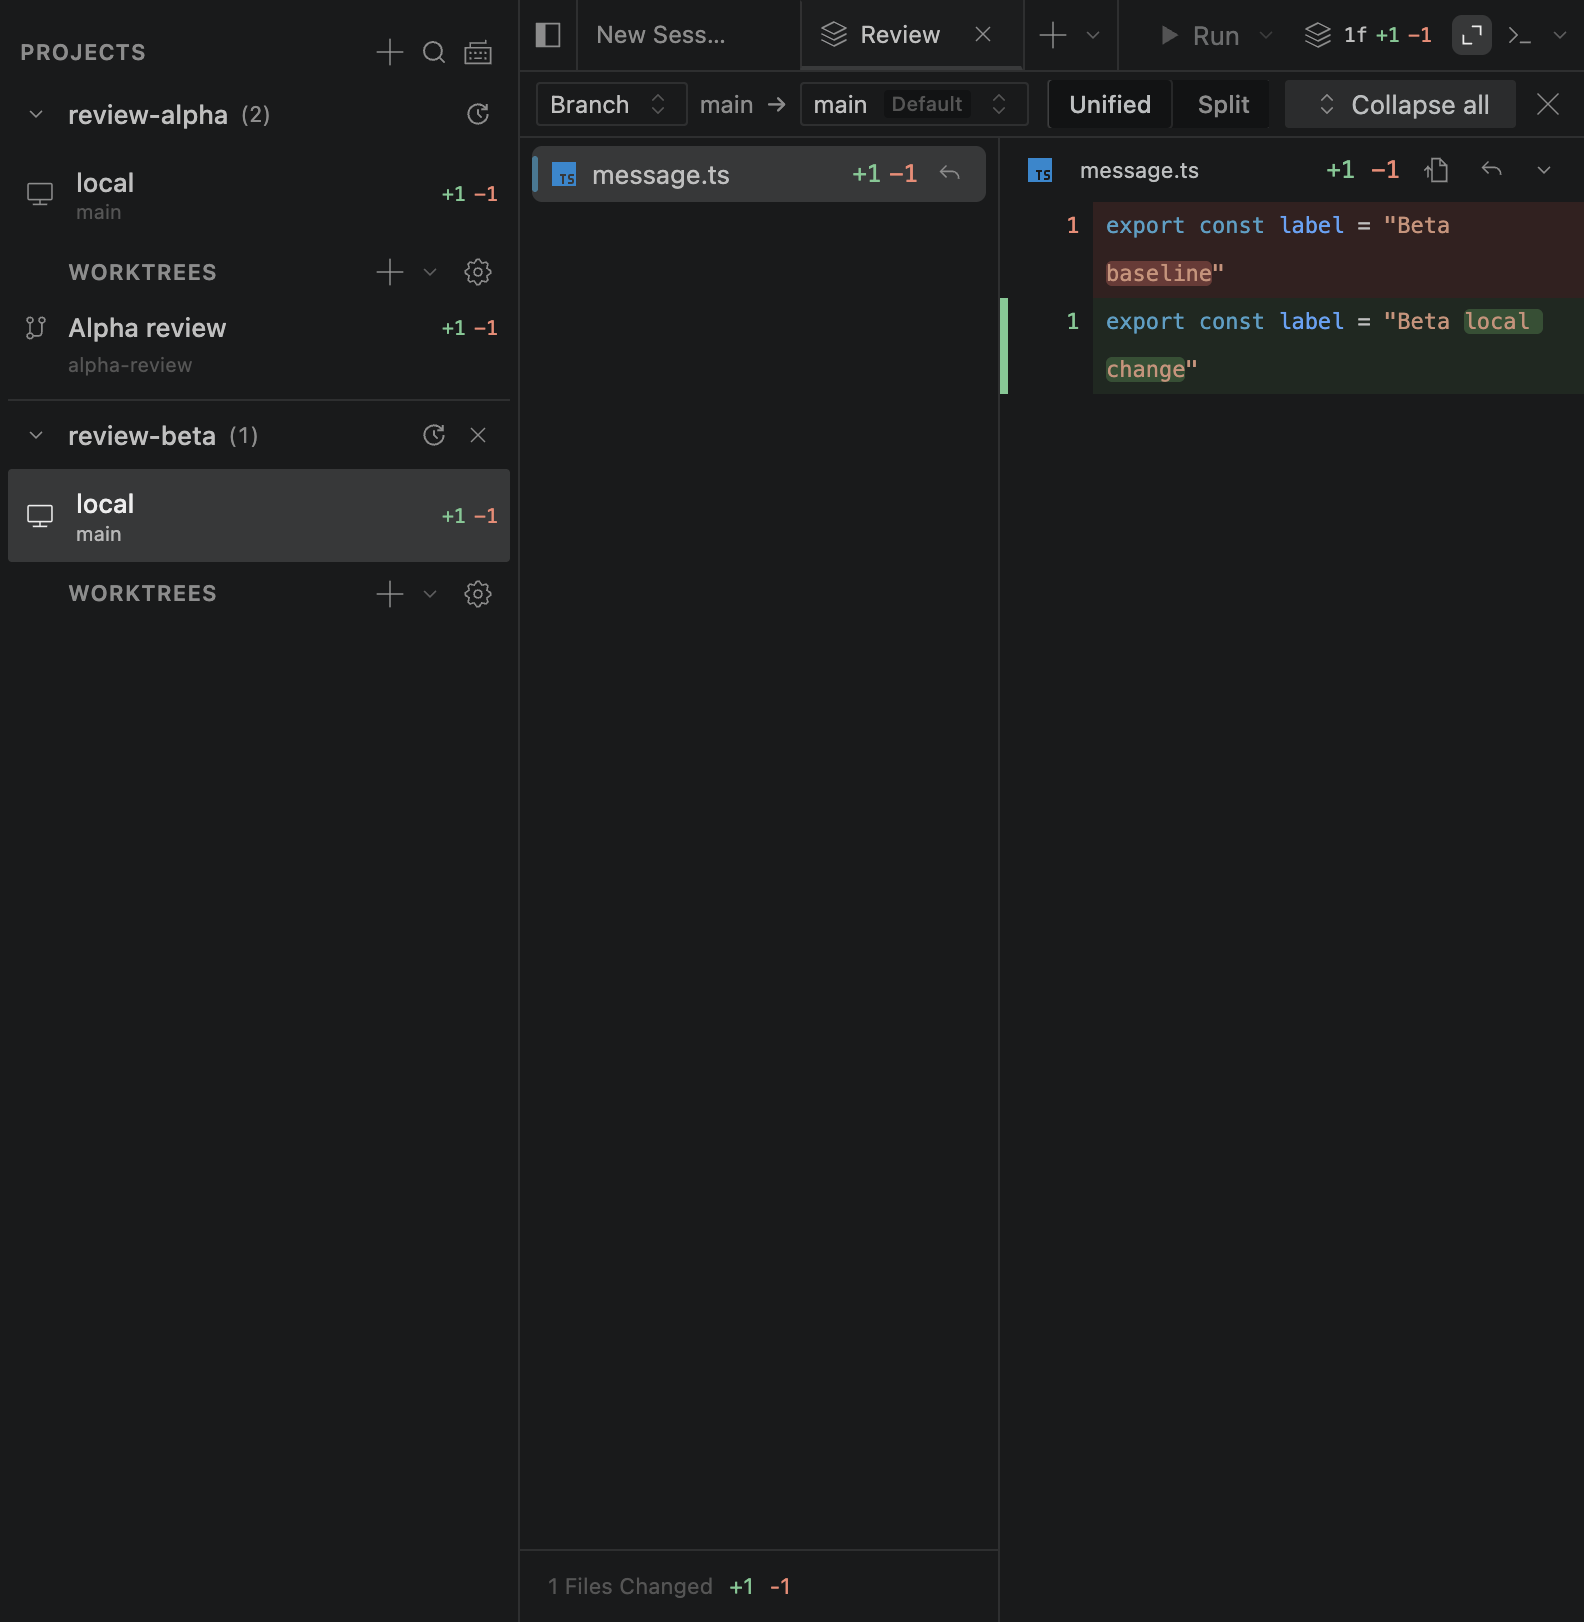This screenshot has height=1622, width=1584.
Task: Toggle the sidebar panel icon
Action: [x=548, y=35]
